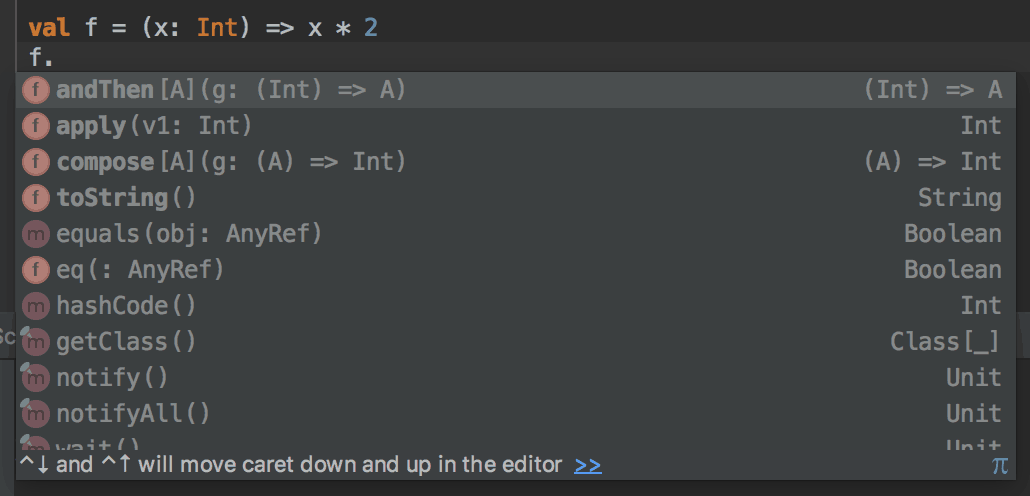Click the Class[_] return type of getClass
1030x496 pixels.
point(945,342)
